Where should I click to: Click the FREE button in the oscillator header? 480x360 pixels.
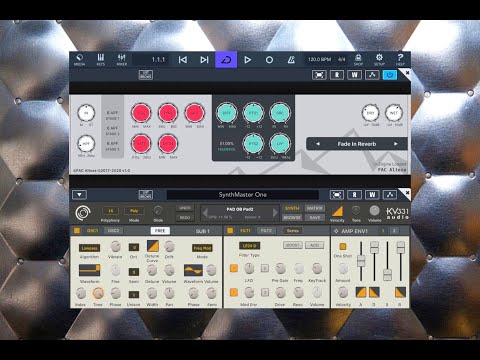pyautogui.click(x=160, y=230)
